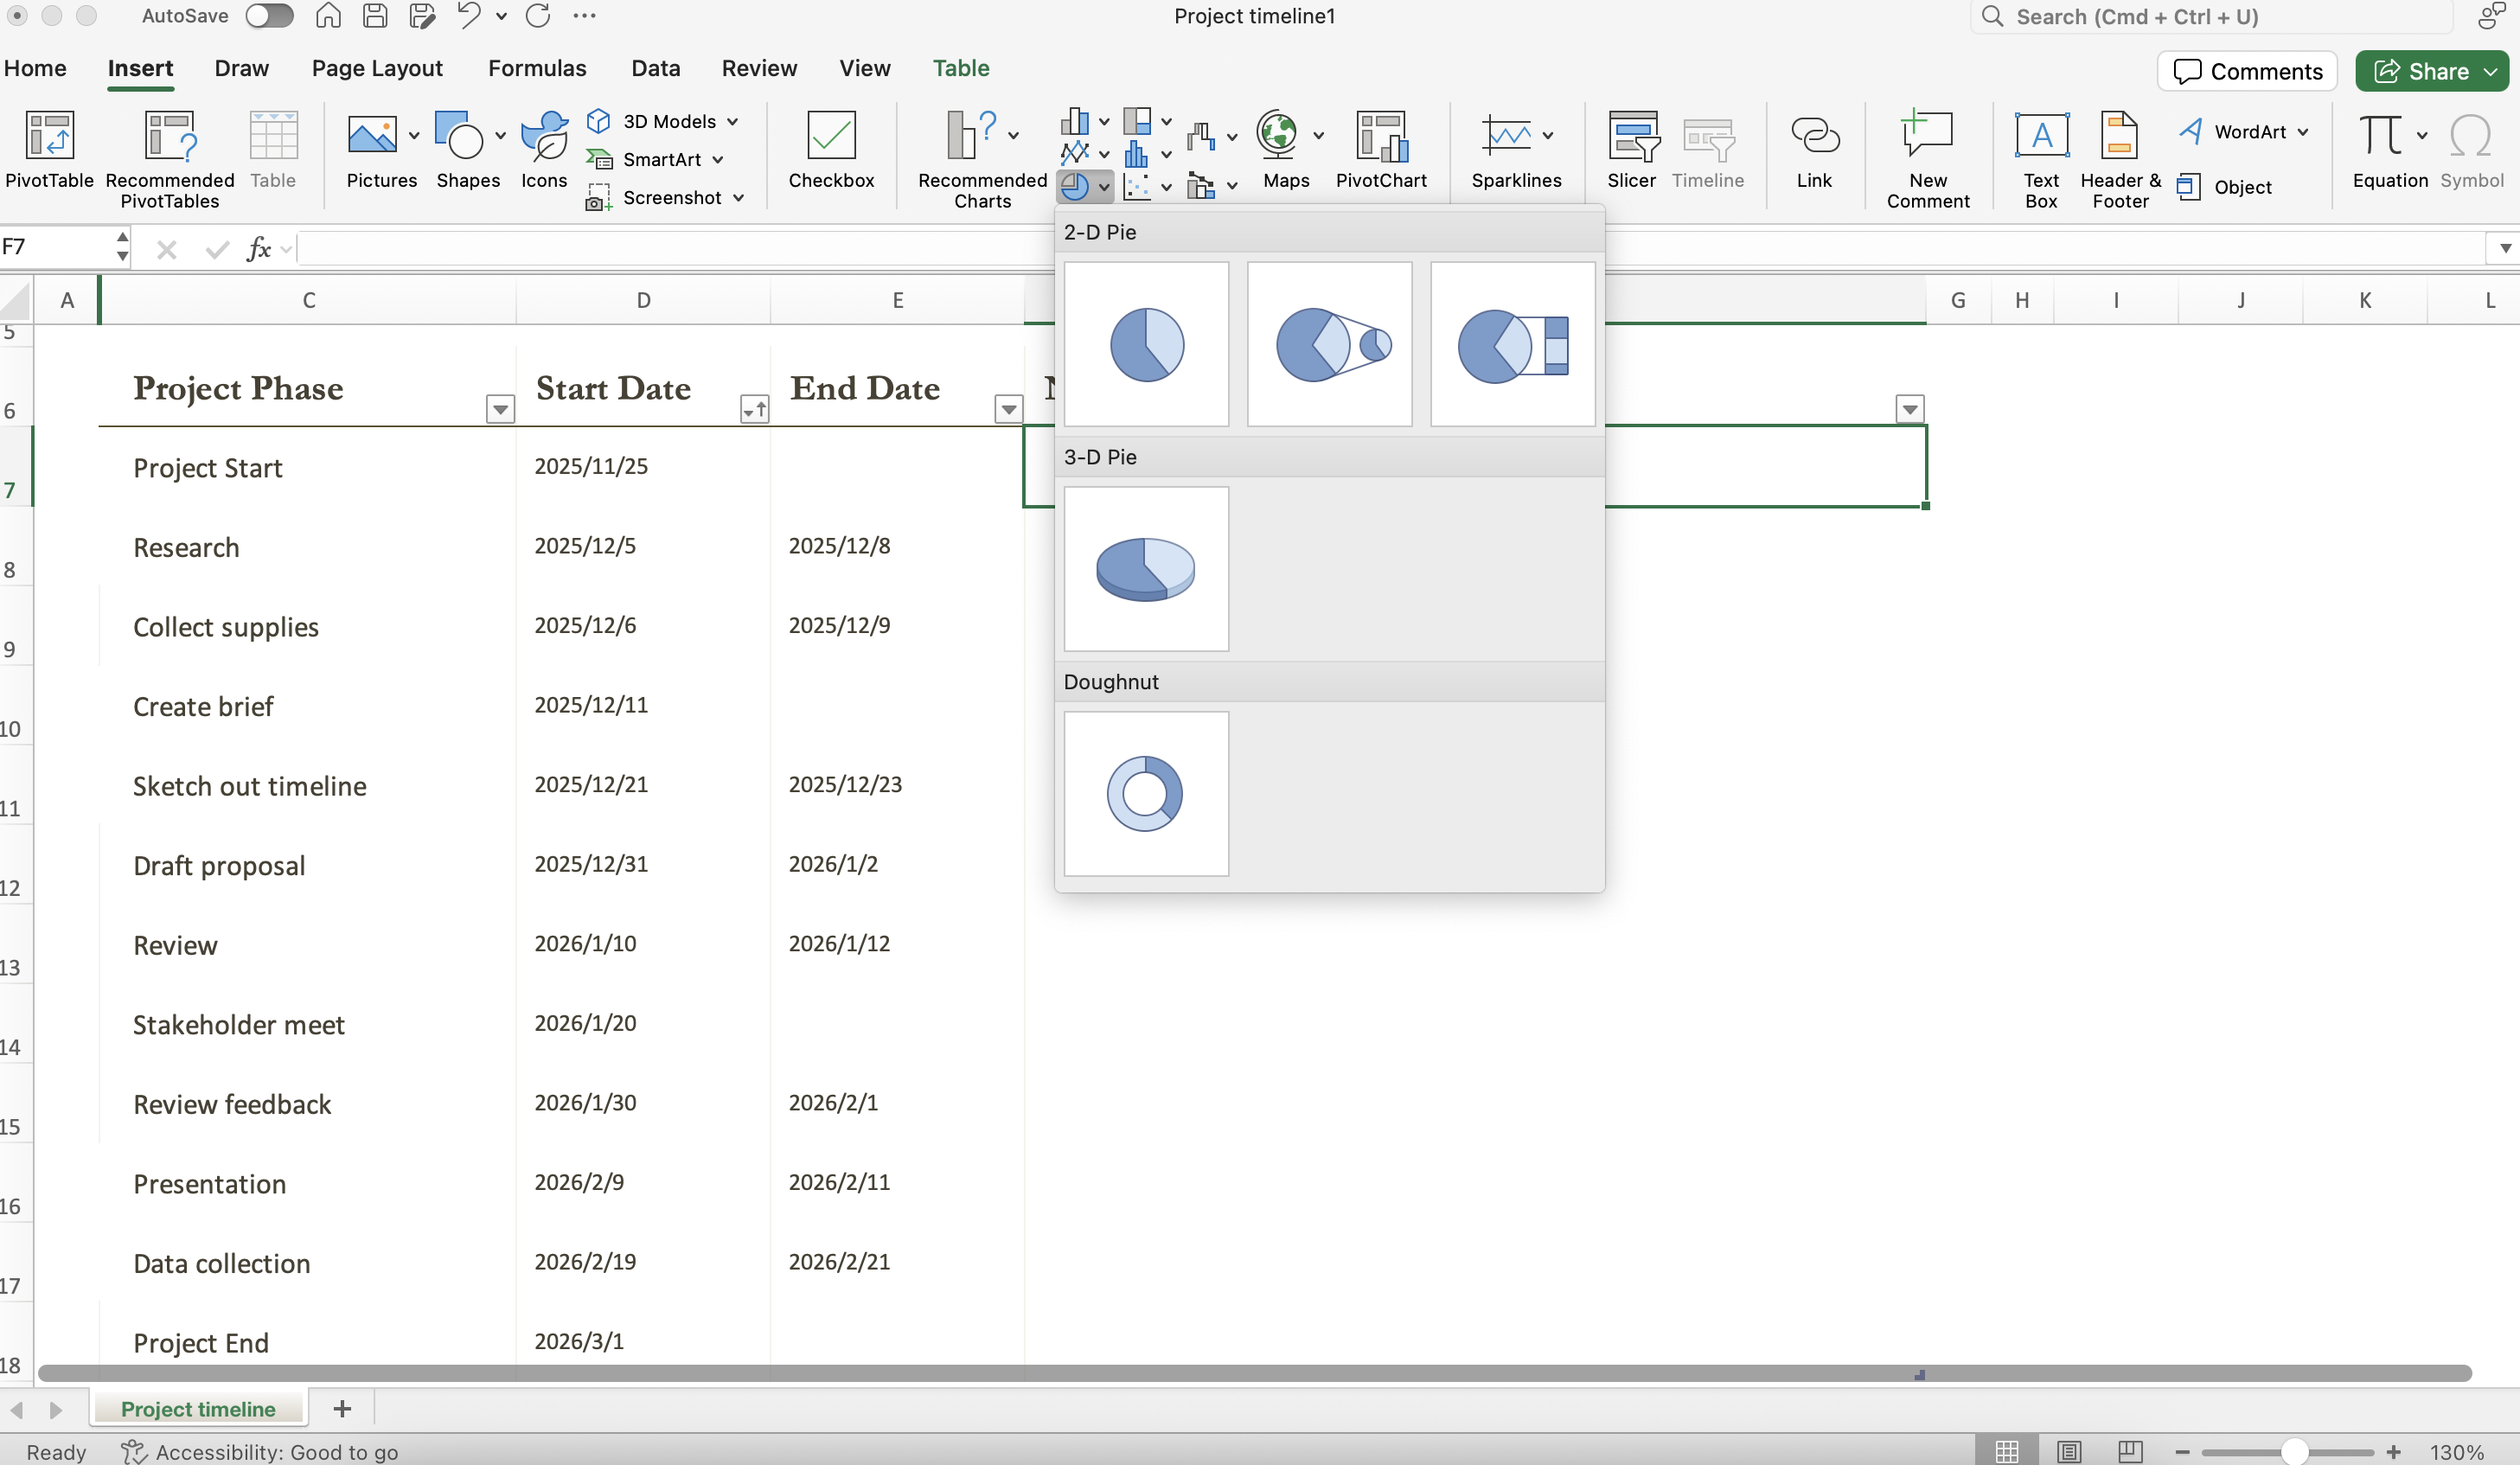Screen dimensions: 2520x1465
Task: Open the Comments pane
Action: (x=2247, y=71)
